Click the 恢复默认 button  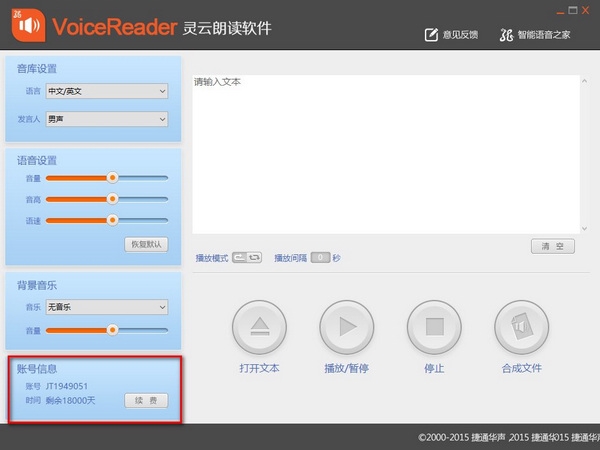[146, 244]
